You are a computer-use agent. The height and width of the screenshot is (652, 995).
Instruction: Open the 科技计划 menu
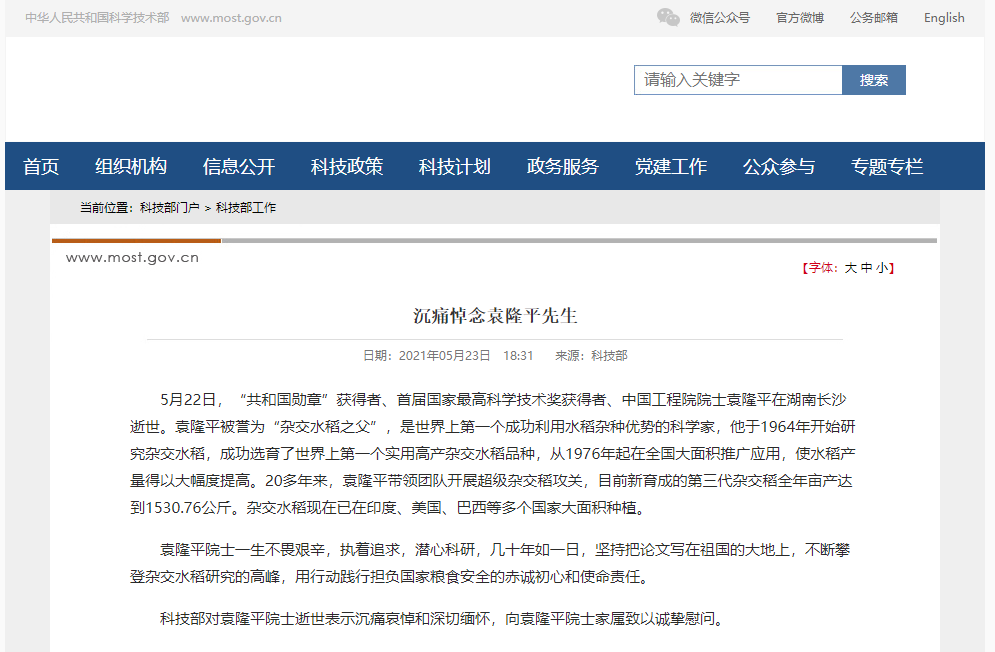click(x=454, y=166)
